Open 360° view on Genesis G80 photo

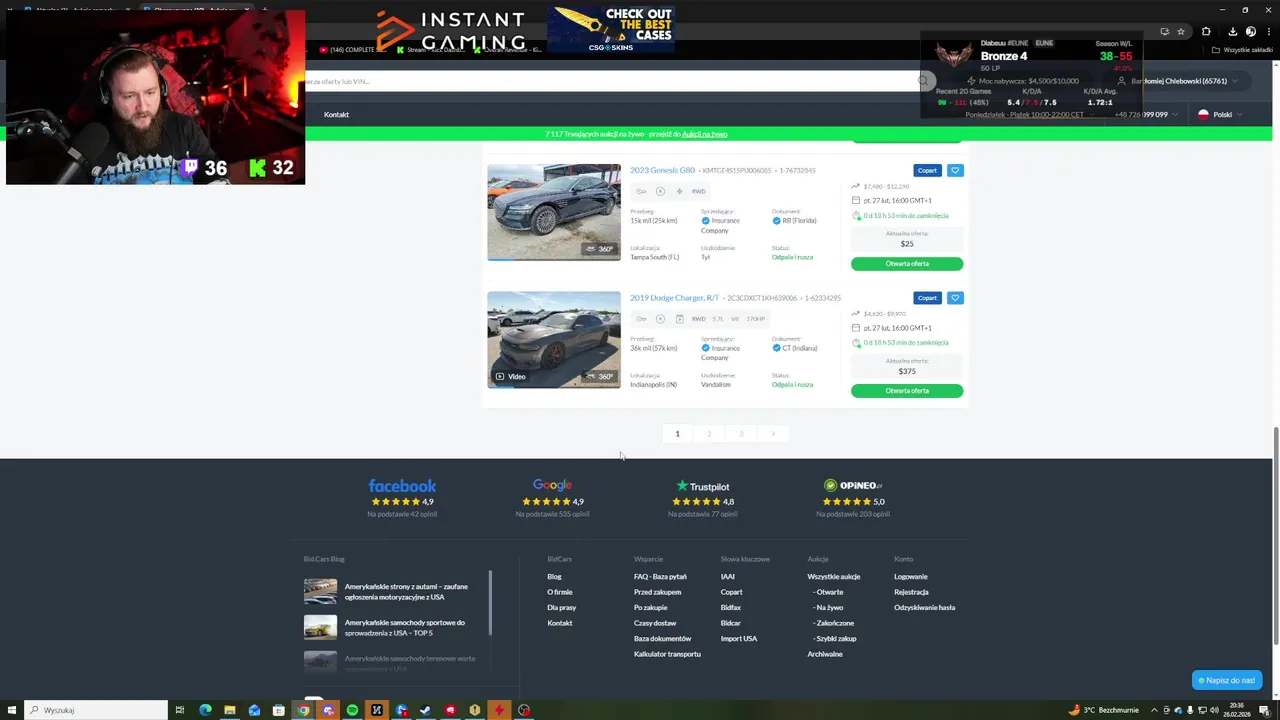click(600, 249)
